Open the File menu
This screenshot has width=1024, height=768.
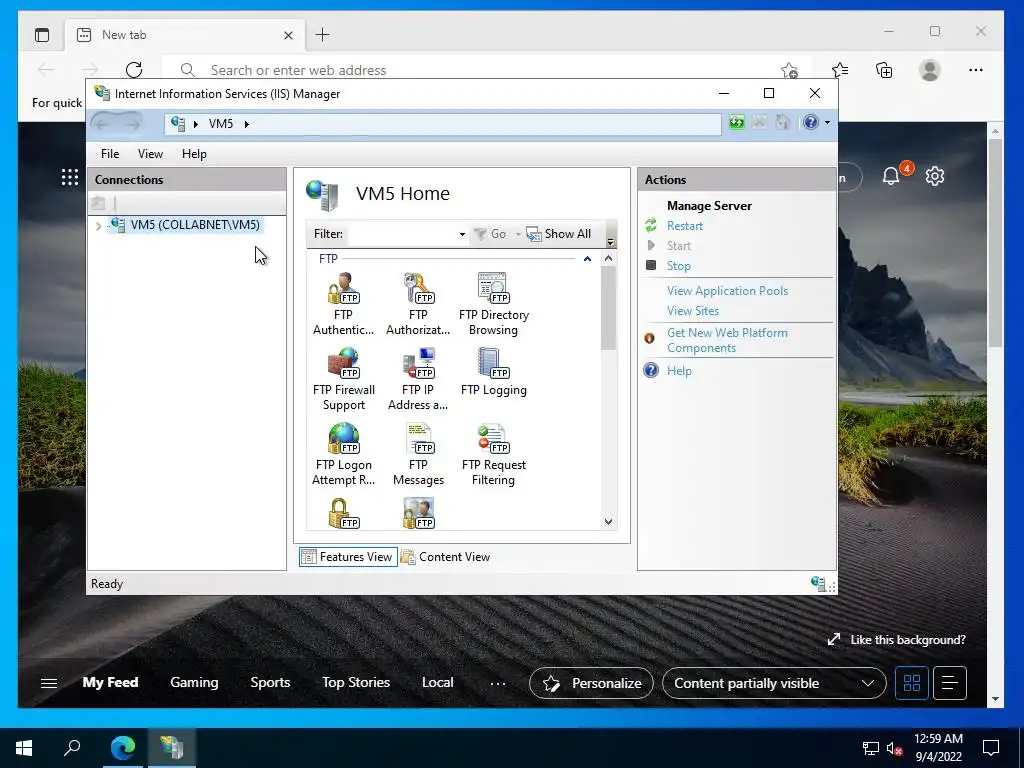point(110,153)
